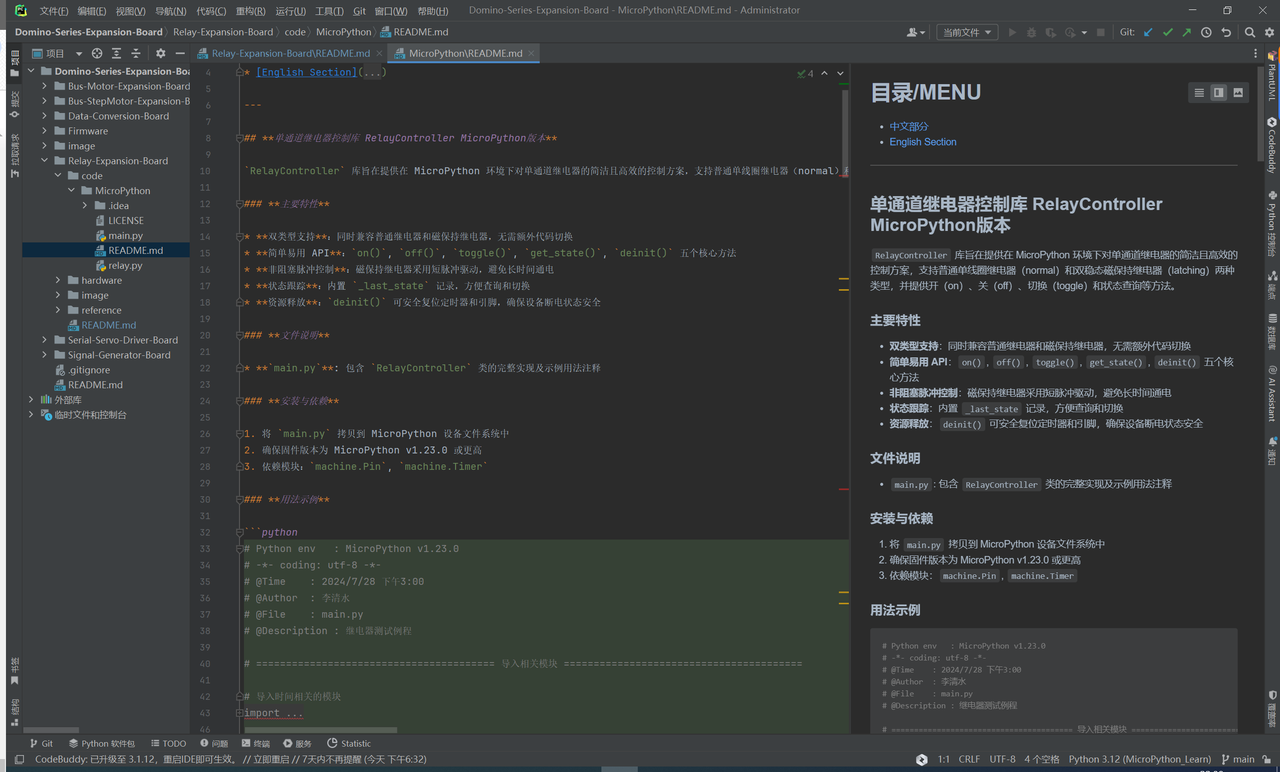Go to next highlighted problem arrow

(x=840, y=73)
